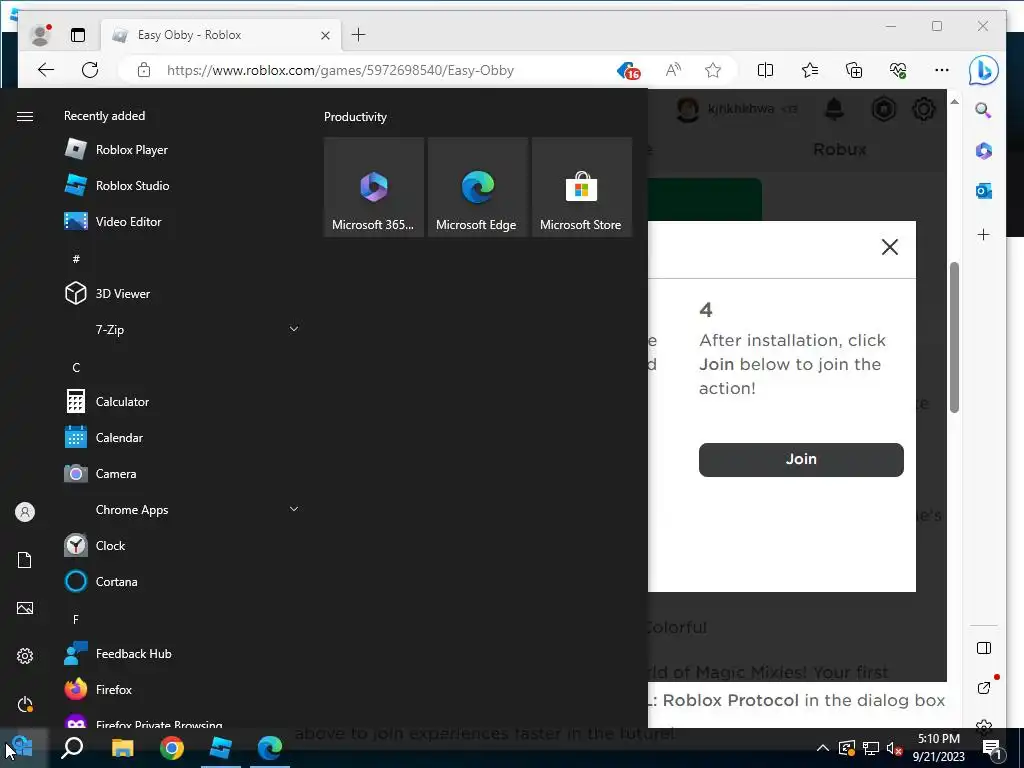Jump to letter # app section
Image resolution: width=1024 pixels, height=768 pixels.
click(76, 259)
